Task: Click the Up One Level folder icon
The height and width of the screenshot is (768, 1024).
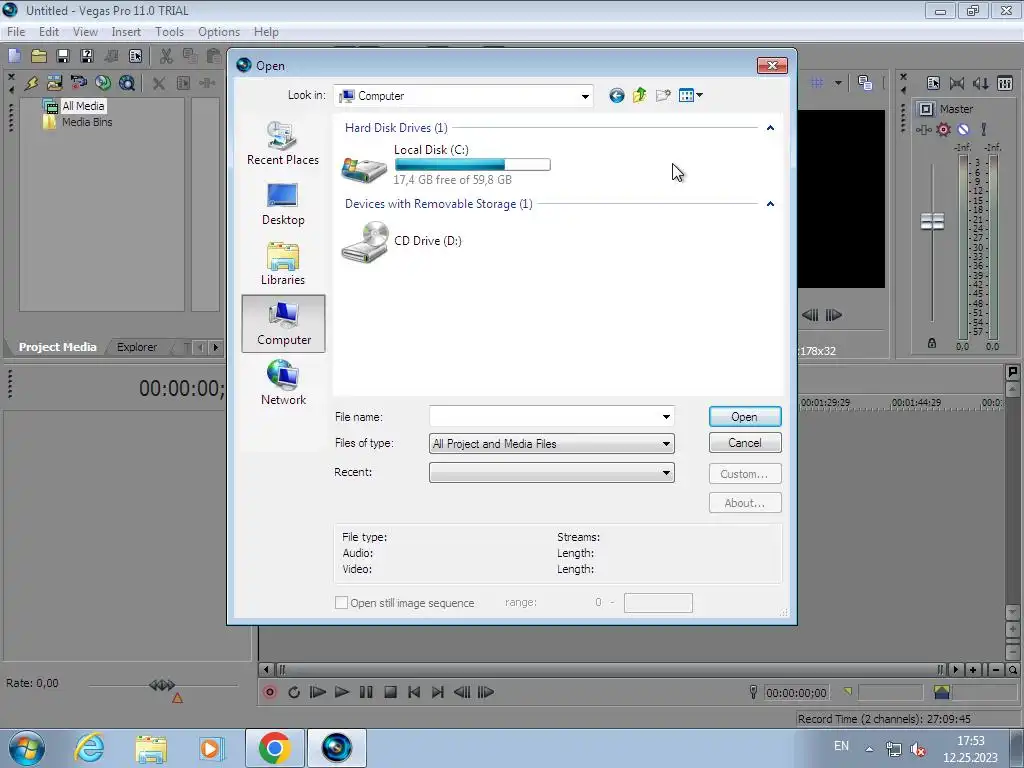Action: 639,95
